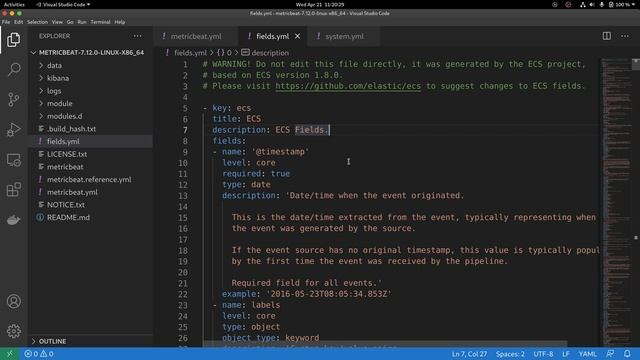Viewport: 640px width, 360px height.
Task: Place cursor on line 10 level: core
Action: [x=249, y=162]
